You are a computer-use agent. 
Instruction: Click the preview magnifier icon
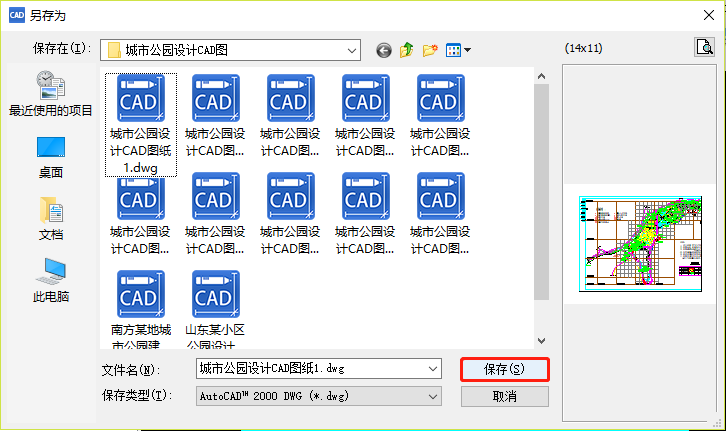[705, 47]
